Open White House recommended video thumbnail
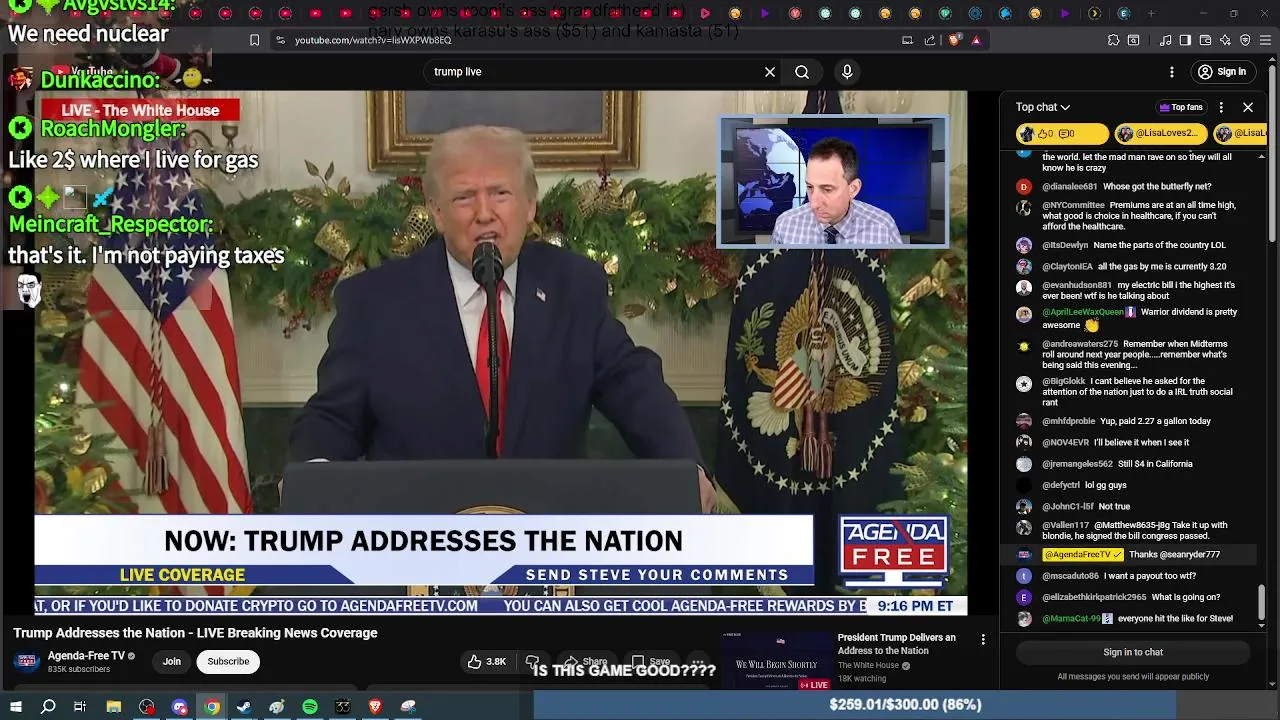The image size is (1280, 720). [x=779, y=661]
